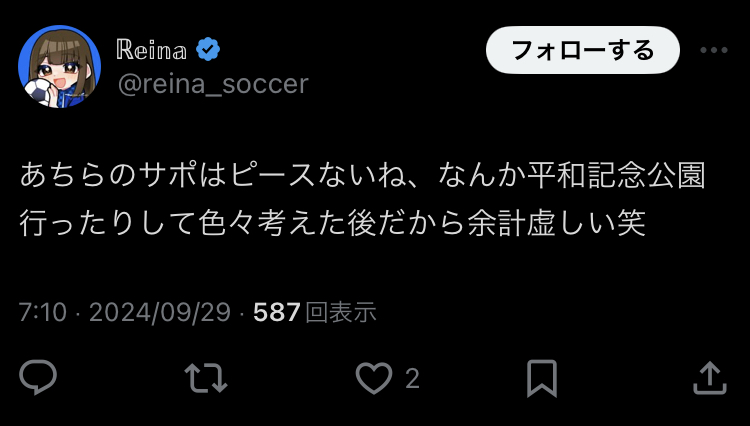Open the reply comment bubble icon
The image size is (750, 426).
38,377
